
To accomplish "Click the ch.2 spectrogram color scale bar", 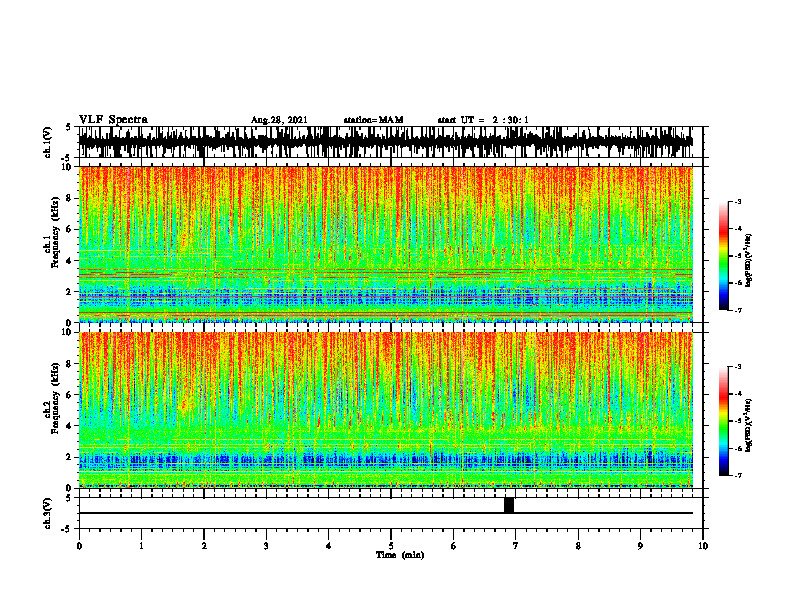I will [724, 421].
